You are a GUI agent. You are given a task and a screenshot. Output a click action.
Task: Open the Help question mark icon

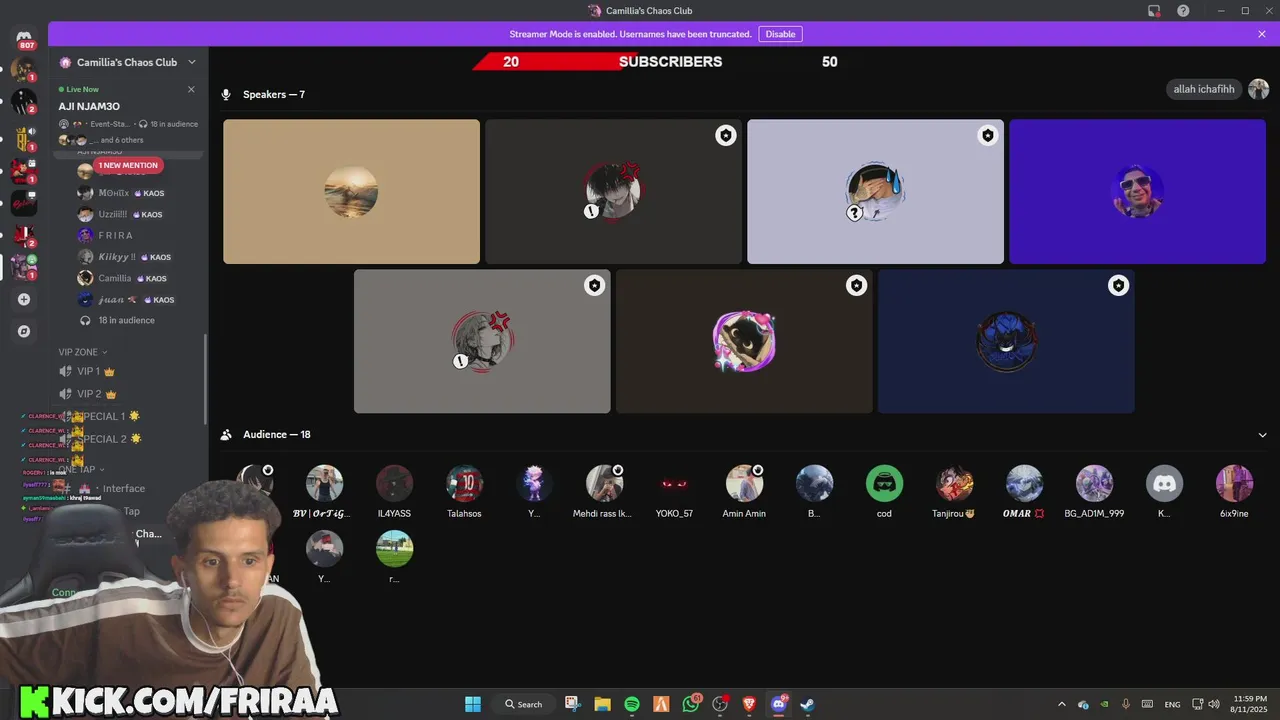click(x=1183, y=11)
